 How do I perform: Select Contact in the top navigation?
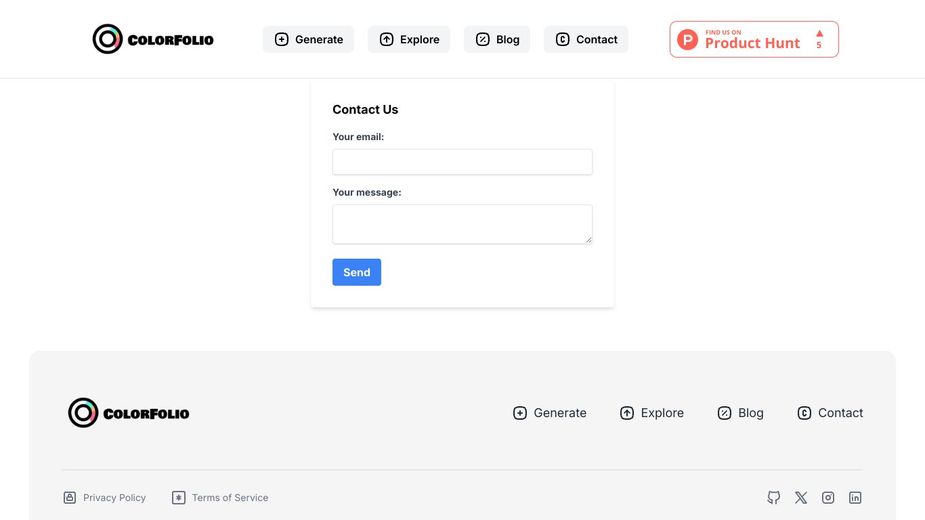coord(586,40)
